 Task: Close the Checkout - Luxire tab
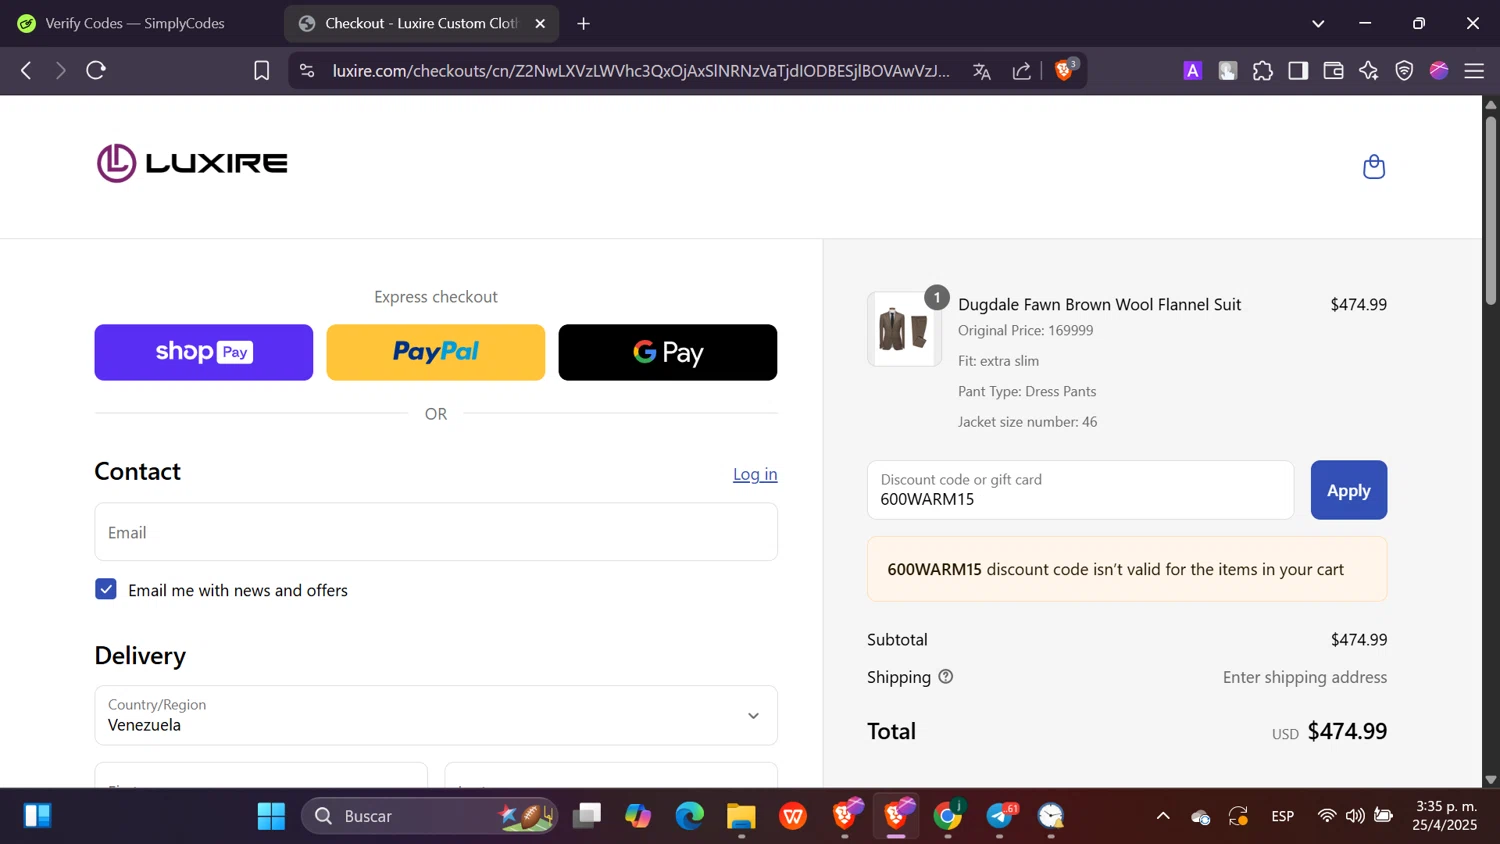(540, 23)
